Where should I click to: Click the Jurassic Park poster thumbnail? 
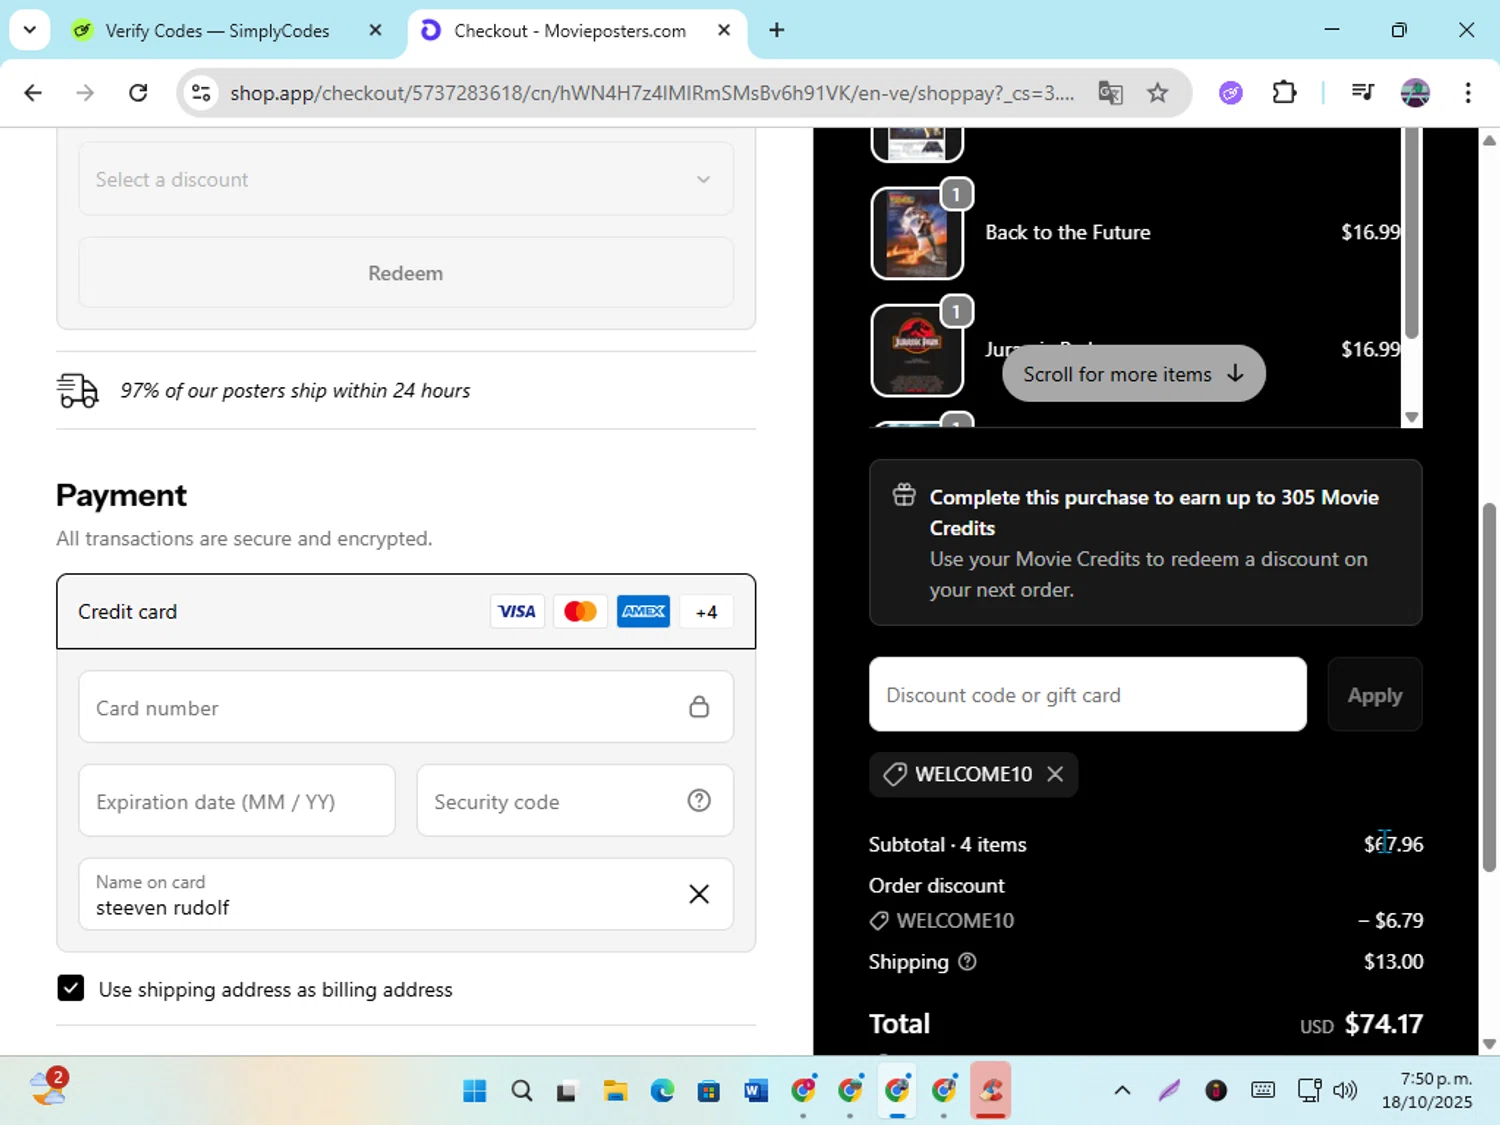tap(917, 350)
